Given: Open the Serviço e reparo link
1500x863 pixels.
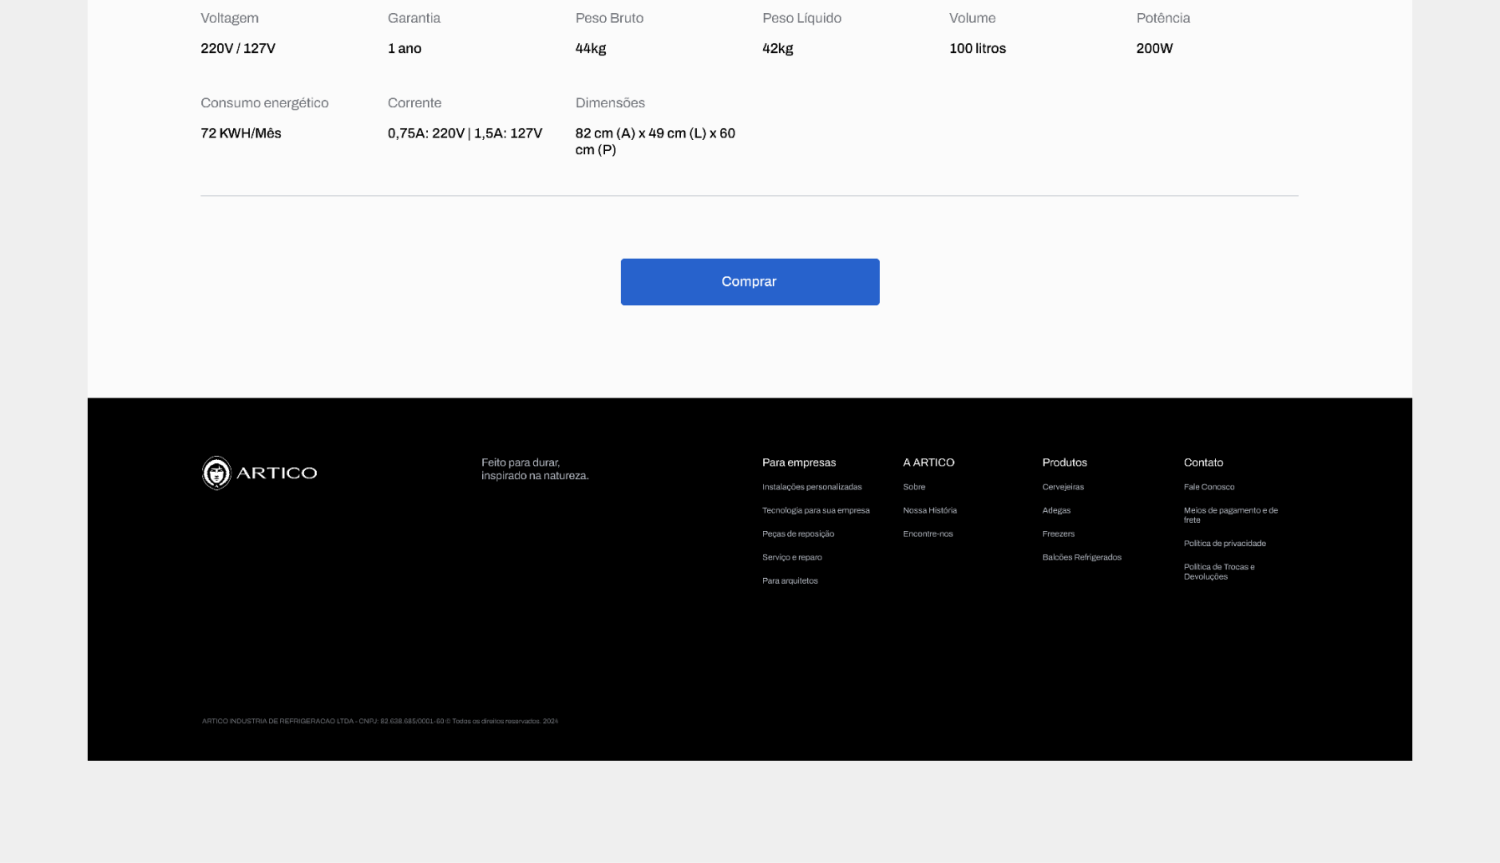Looking at the screenshot, I should click(x=791, y=557).
